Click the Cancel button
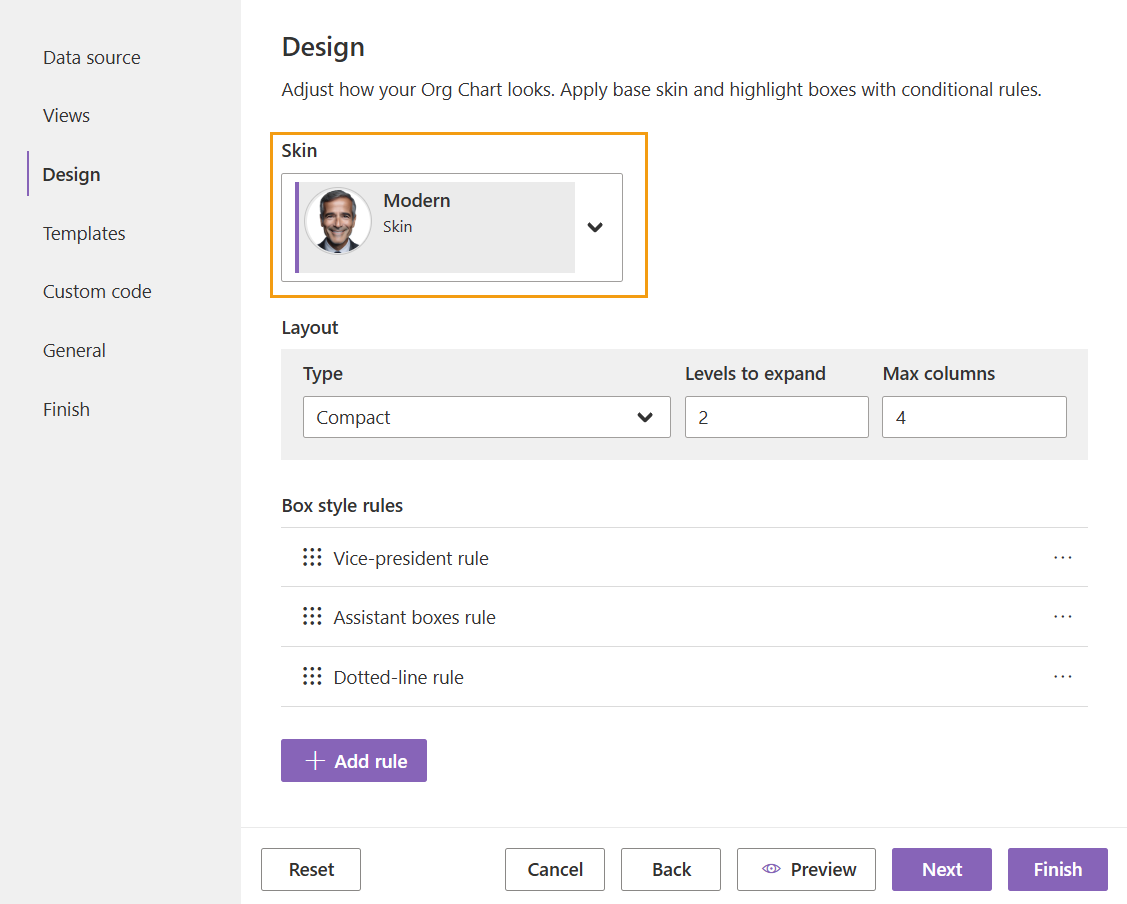The width and height of the screenshot is (1127, 904). 555,870
